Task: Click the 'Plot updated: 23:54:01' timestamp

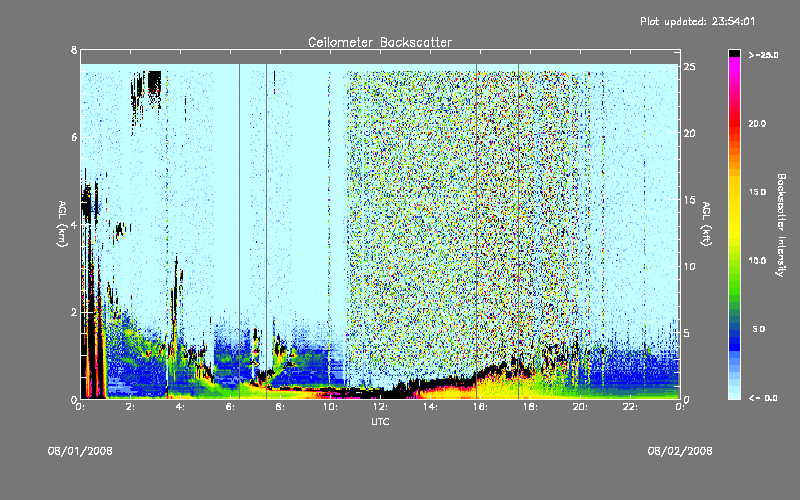Action: click(697, 21)
